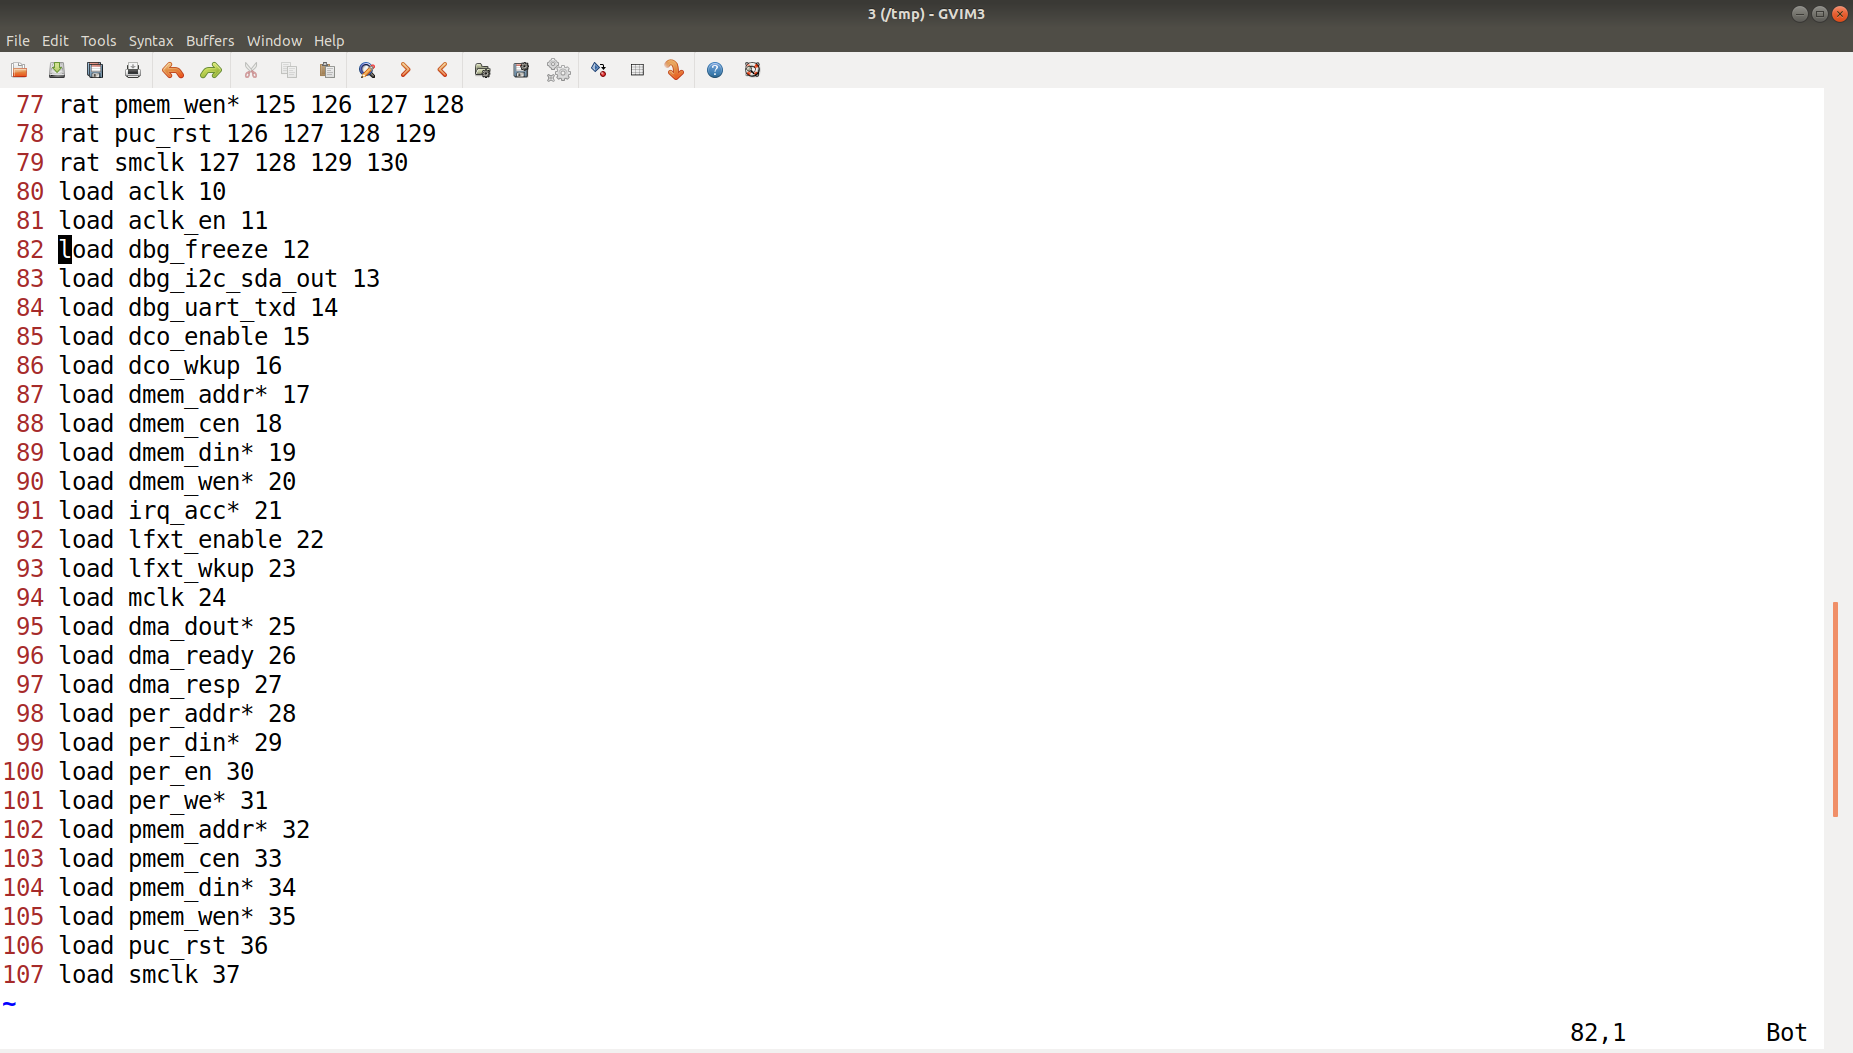Open Find and Replace

coord(366,70)
